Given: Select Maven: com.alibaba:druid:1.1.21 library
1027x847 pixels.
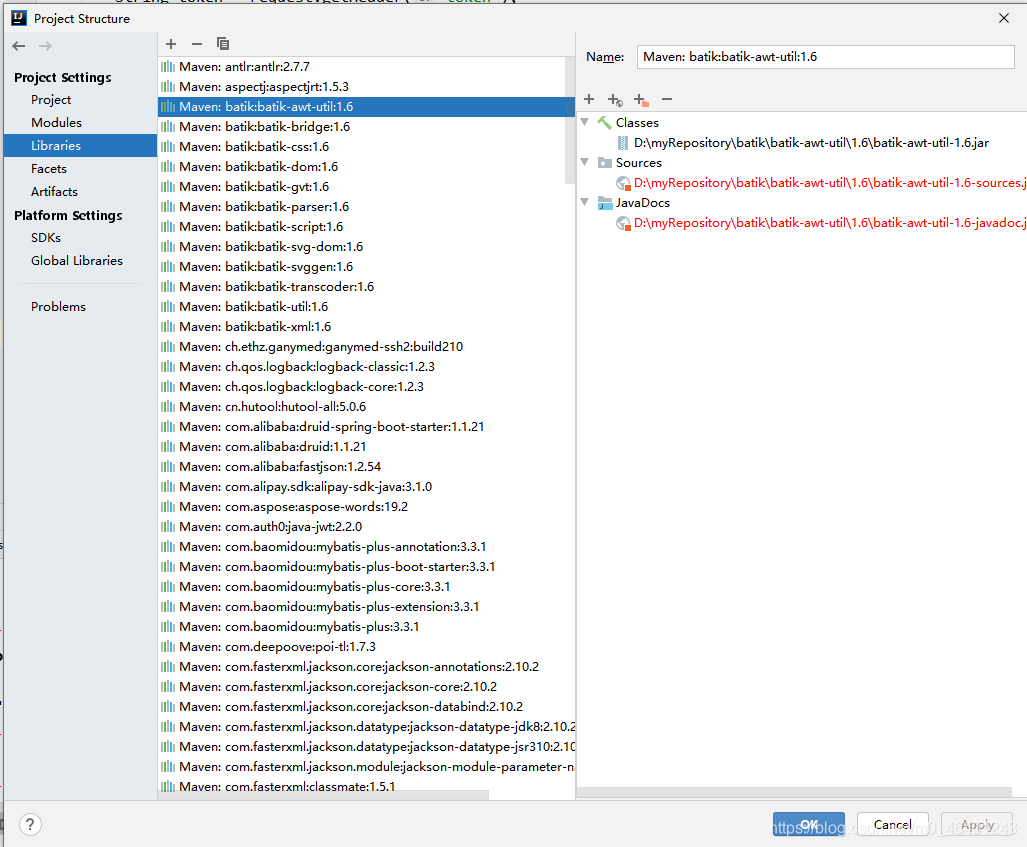Looking at the screenshot, I should pyautogui.click(x=366, y=447).
